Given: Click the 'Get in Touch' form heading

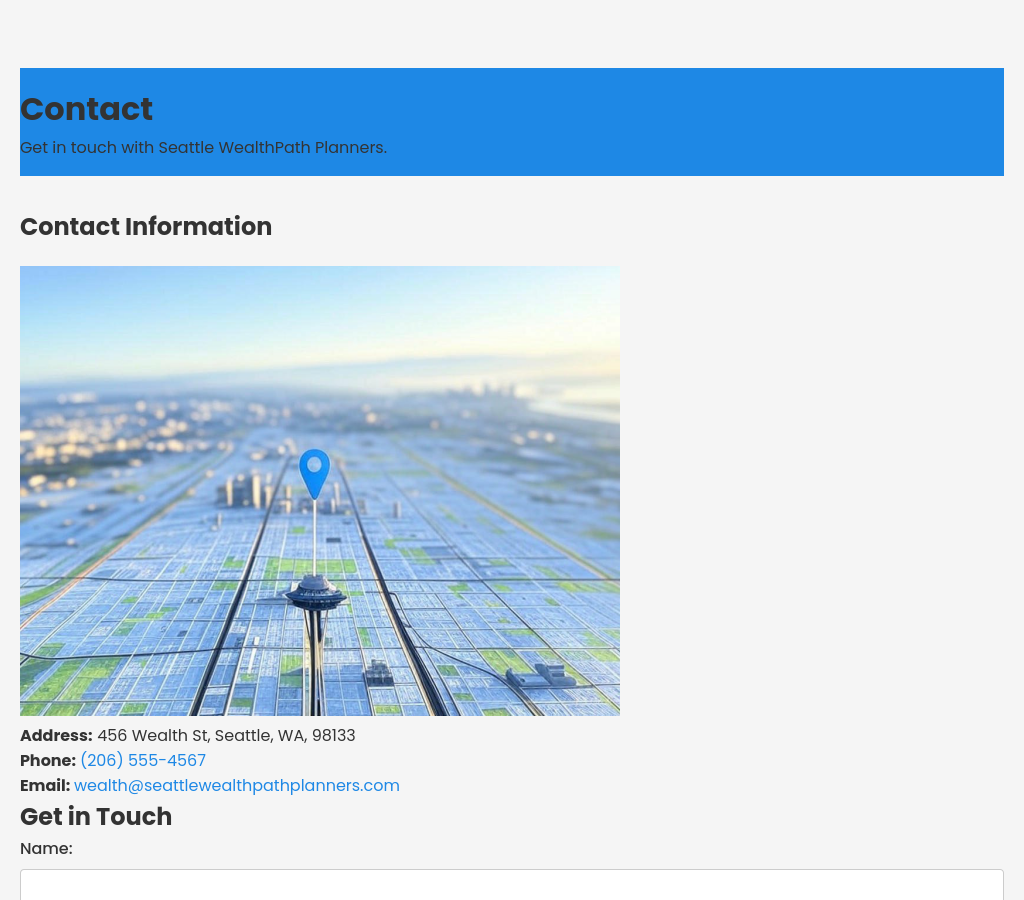Looking at the screenshot, I should (96, 817).
